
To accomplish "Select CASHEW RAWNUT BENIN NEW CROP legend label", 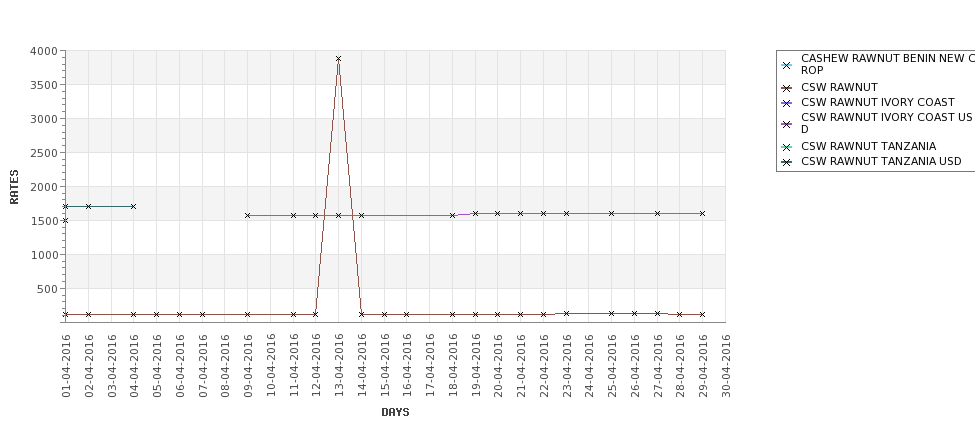I will [x=888, y=64].
